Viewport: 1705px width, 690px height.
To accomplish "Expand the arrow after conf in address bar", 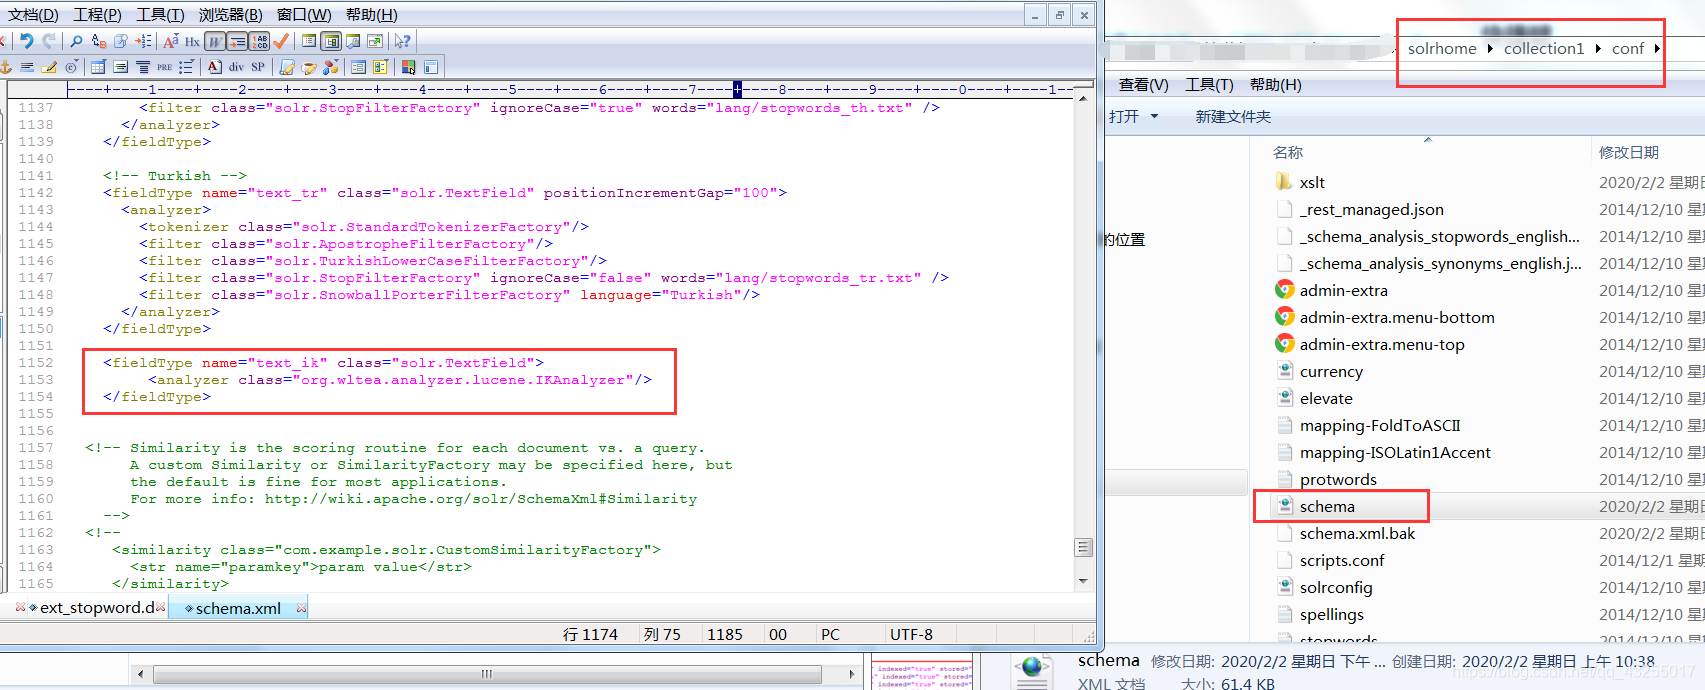I will tap(1657, 48).
